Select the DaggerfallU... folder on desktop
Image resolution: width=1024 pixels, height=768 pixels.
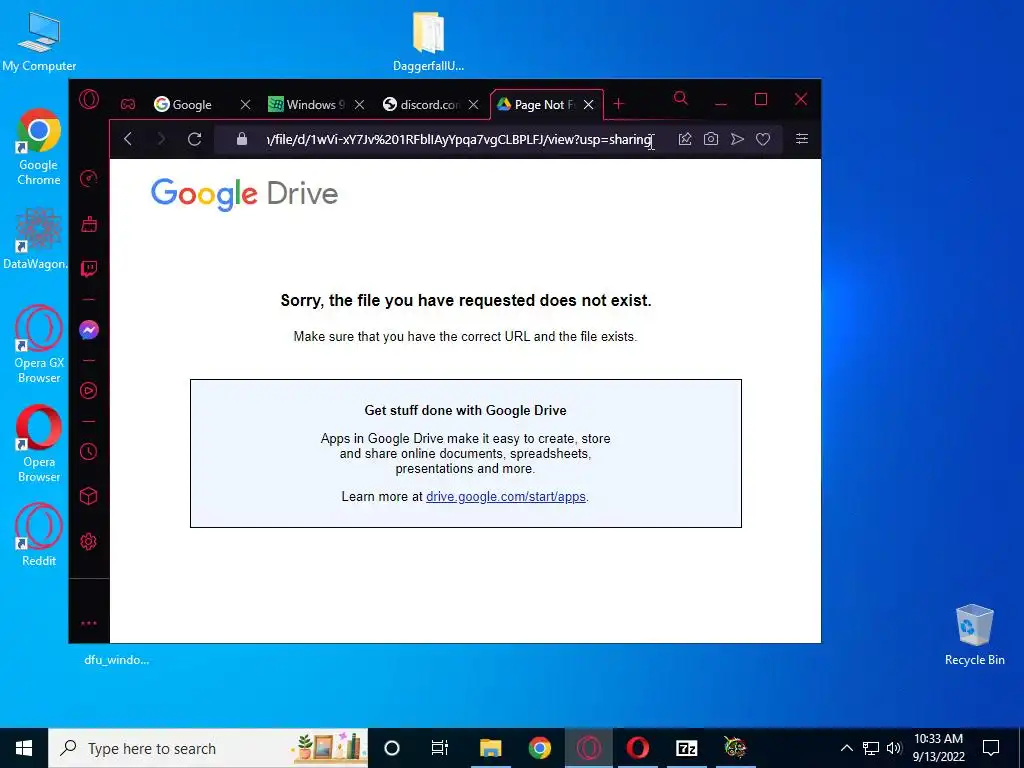(428, 41)
